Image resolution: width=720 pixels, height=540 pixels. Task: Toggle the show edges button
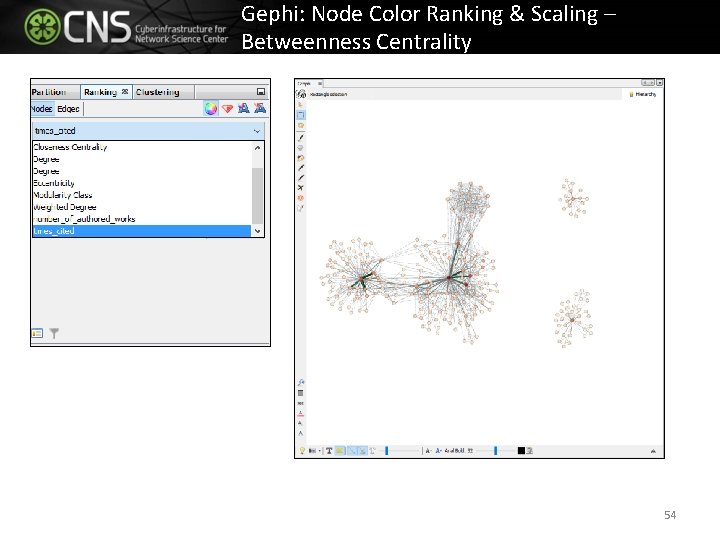point(353,451)
